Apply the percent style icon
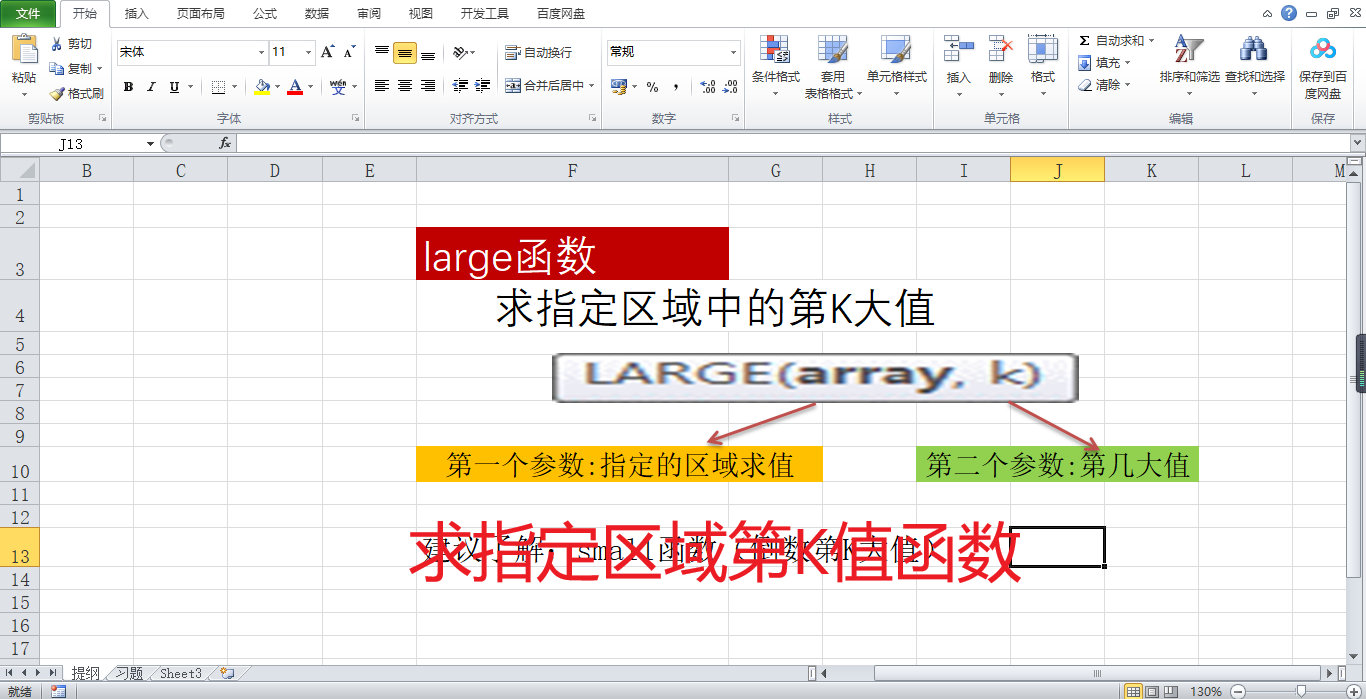 (x=652, y=87)
